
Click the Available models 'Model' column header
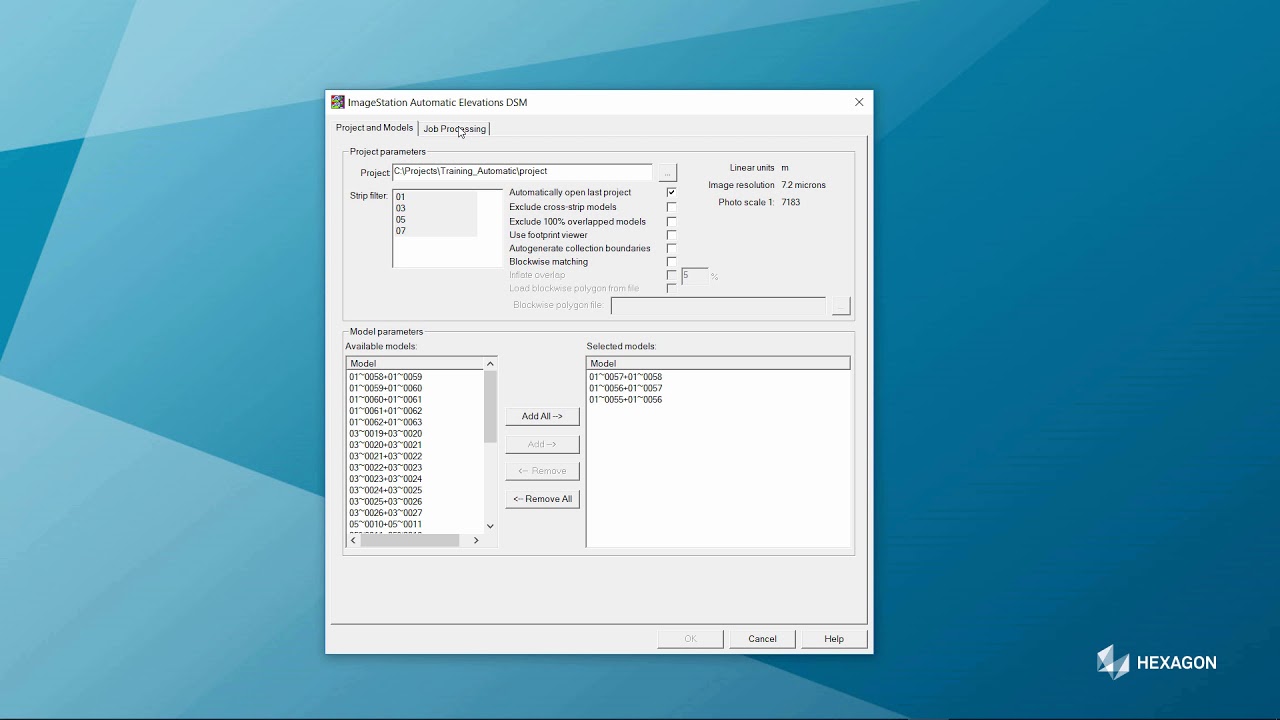pyautogui.click(x=415, y=363)
